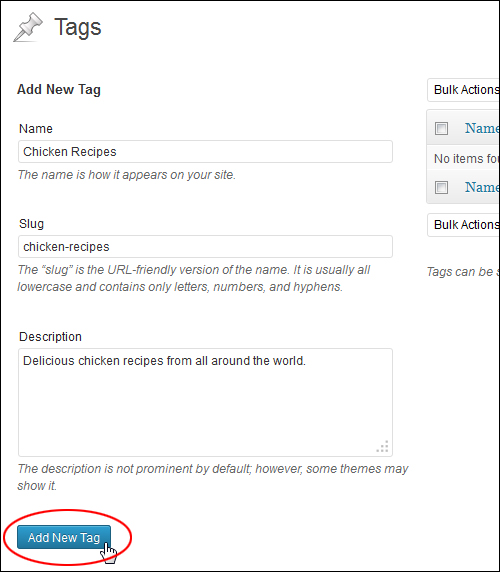The image size is (500, 572).
Task: Click the Name field label
Action: point(36,129)
